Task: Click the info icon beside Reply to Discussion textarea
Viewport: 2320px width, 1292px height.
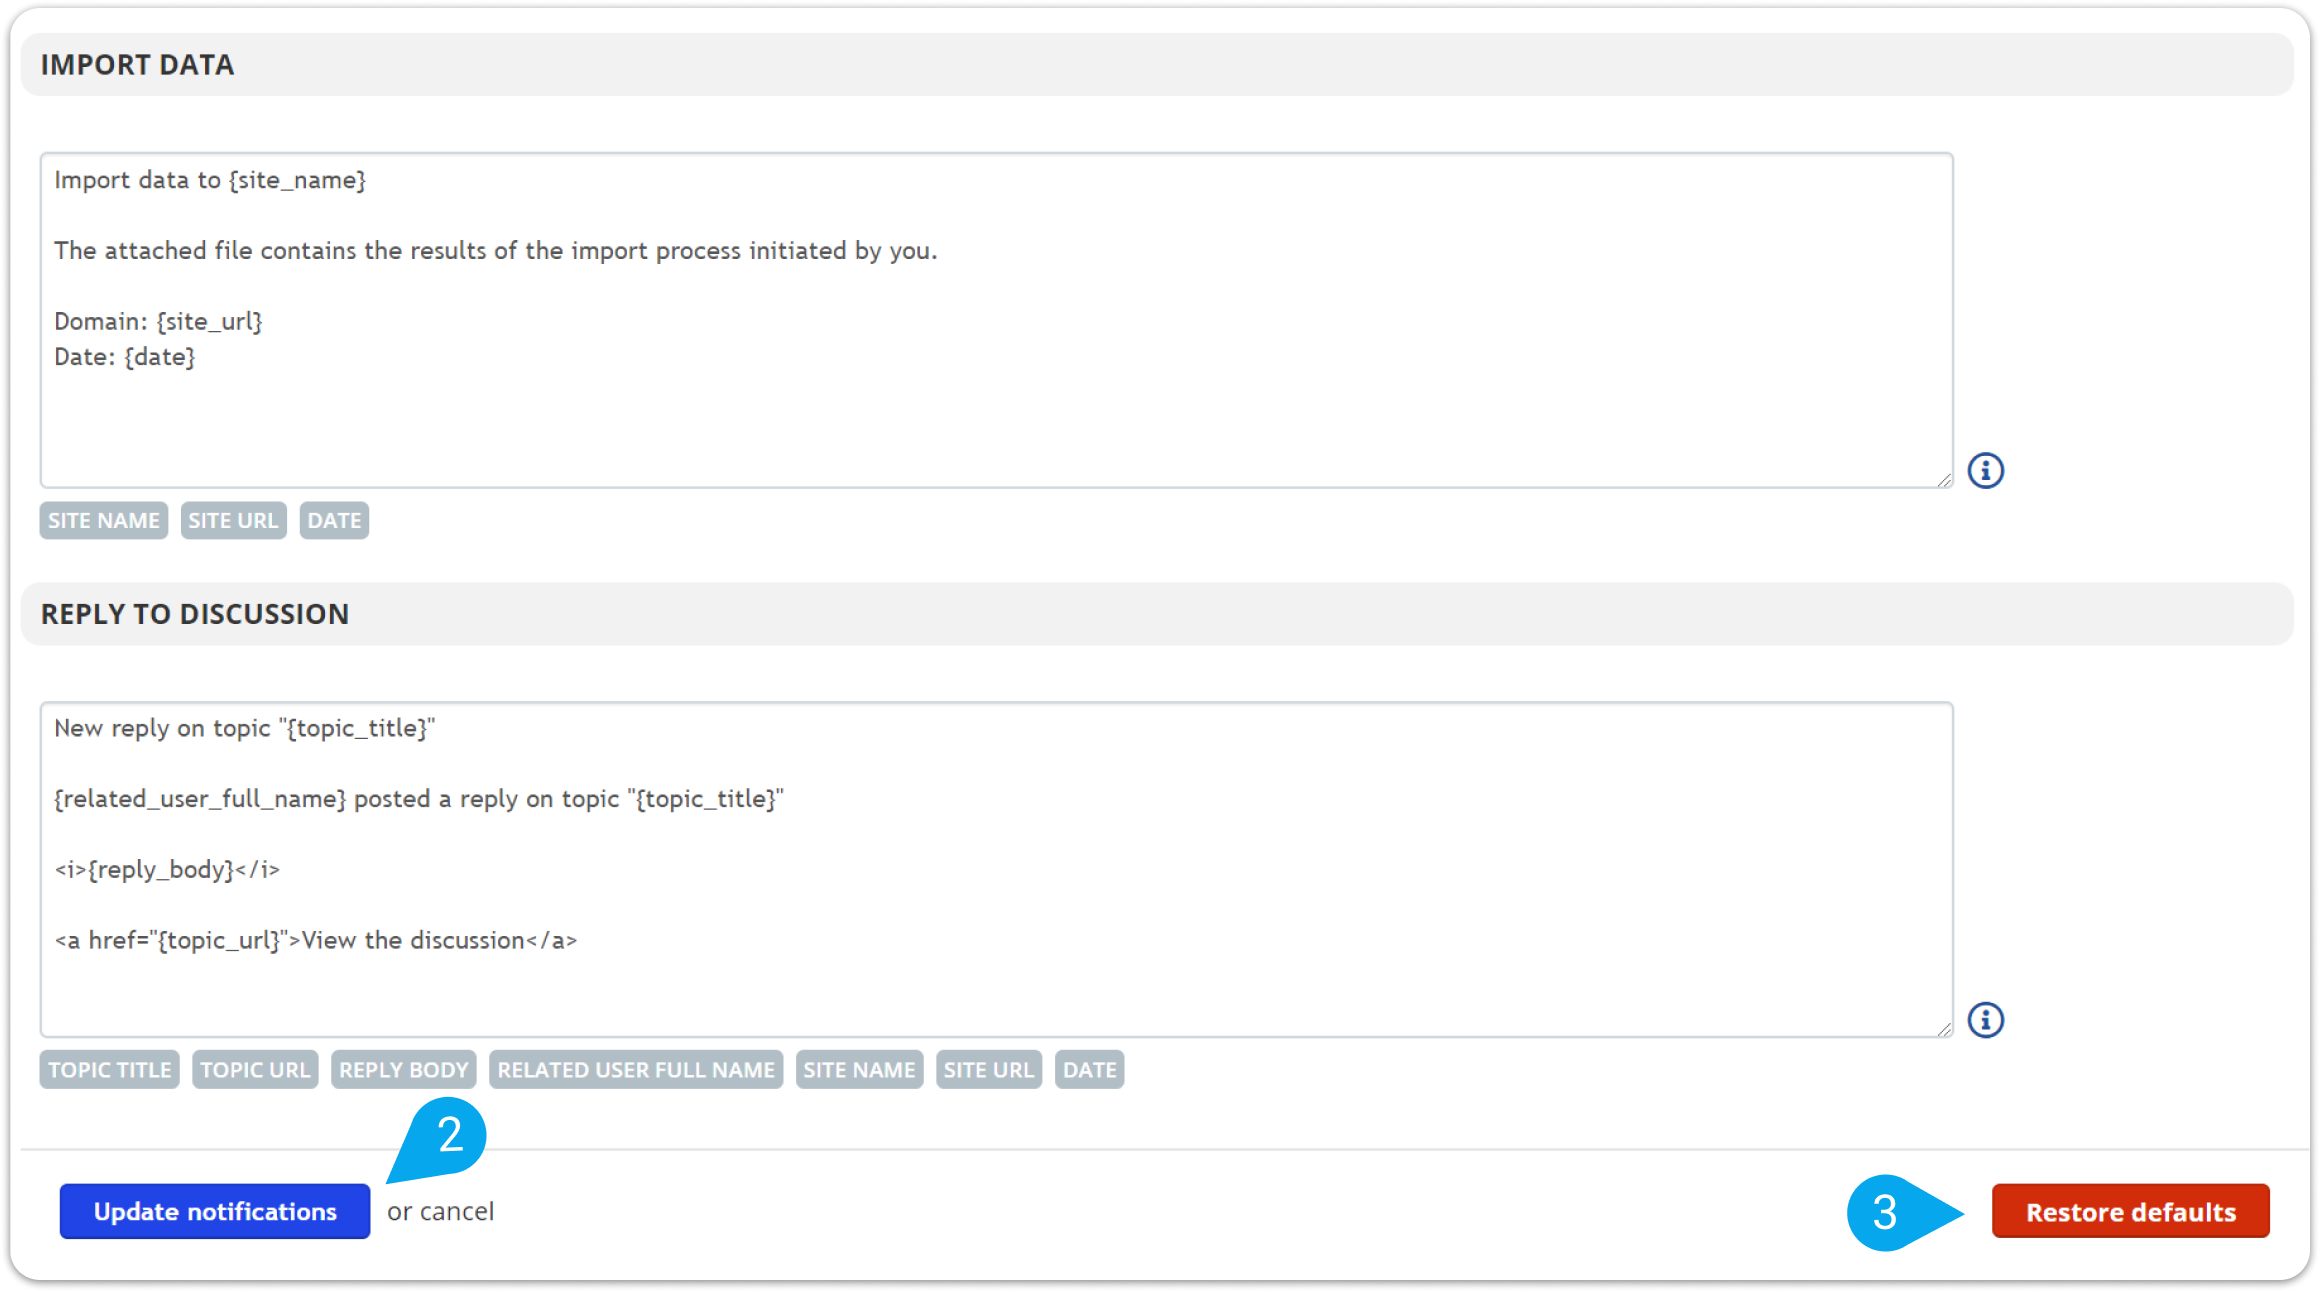Action: (1985, 1020)
